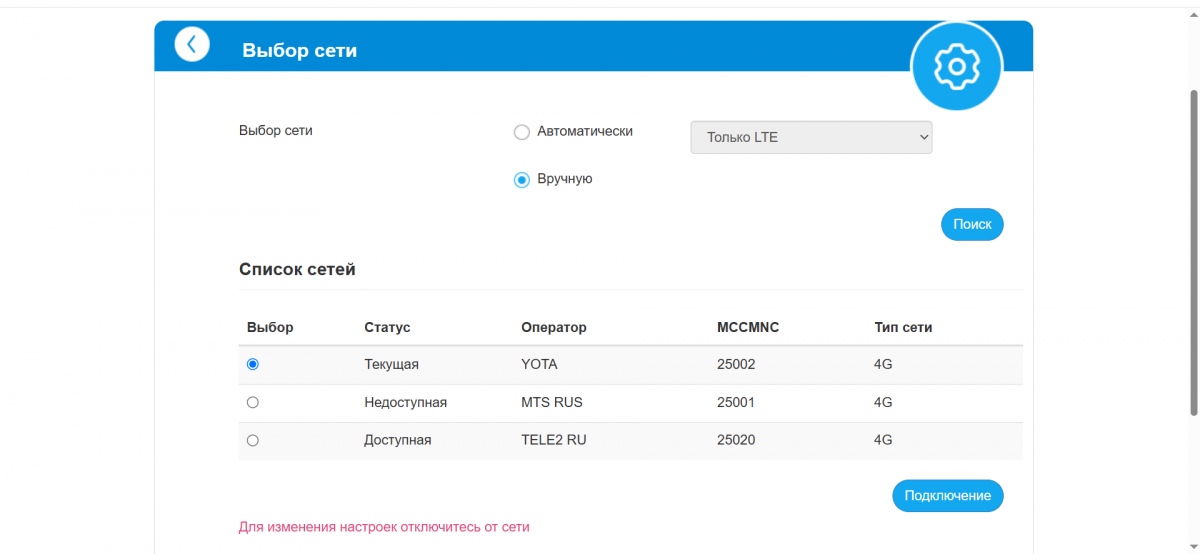Click the Выбор сети page title

tap(299, 50)
